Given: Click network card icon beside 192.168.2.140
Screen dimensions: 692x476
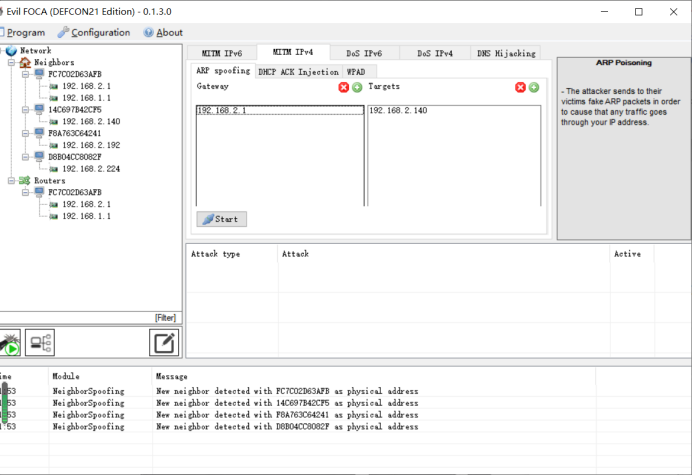Looking at the screenshot, I should point(53,122).
